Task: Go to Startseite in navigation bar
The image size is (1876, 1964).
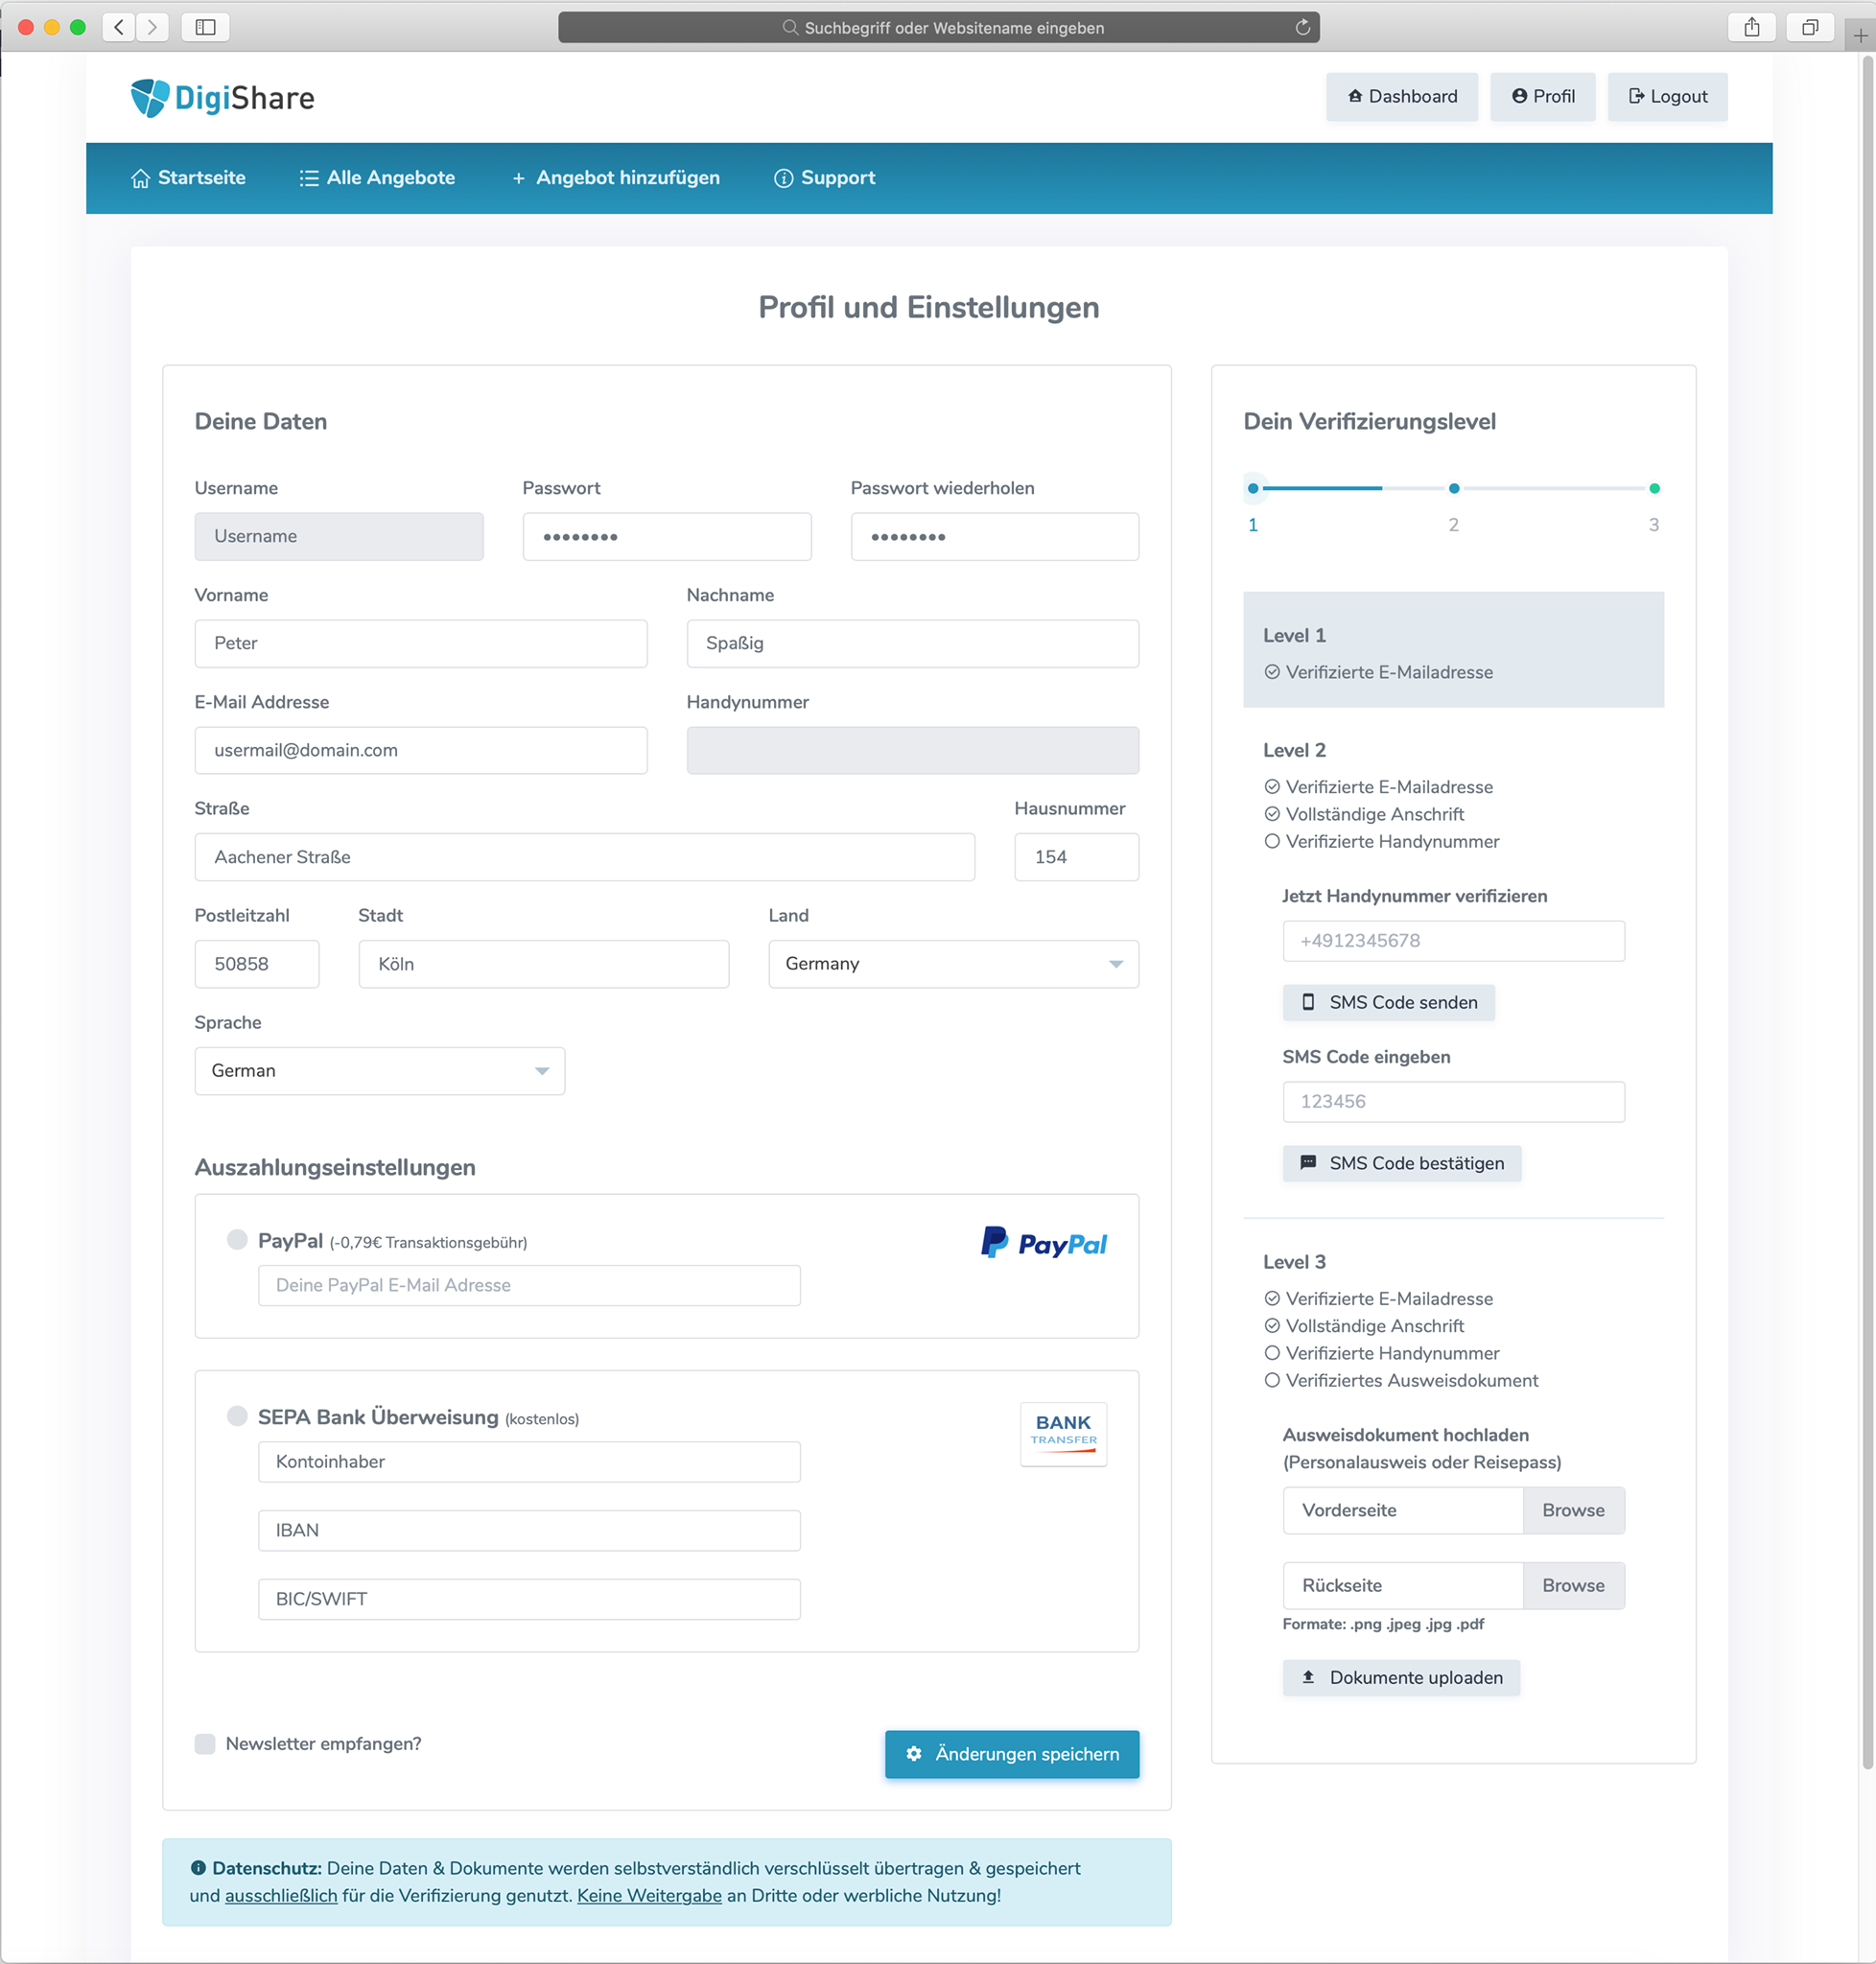Action: click(x=188, y=177)
